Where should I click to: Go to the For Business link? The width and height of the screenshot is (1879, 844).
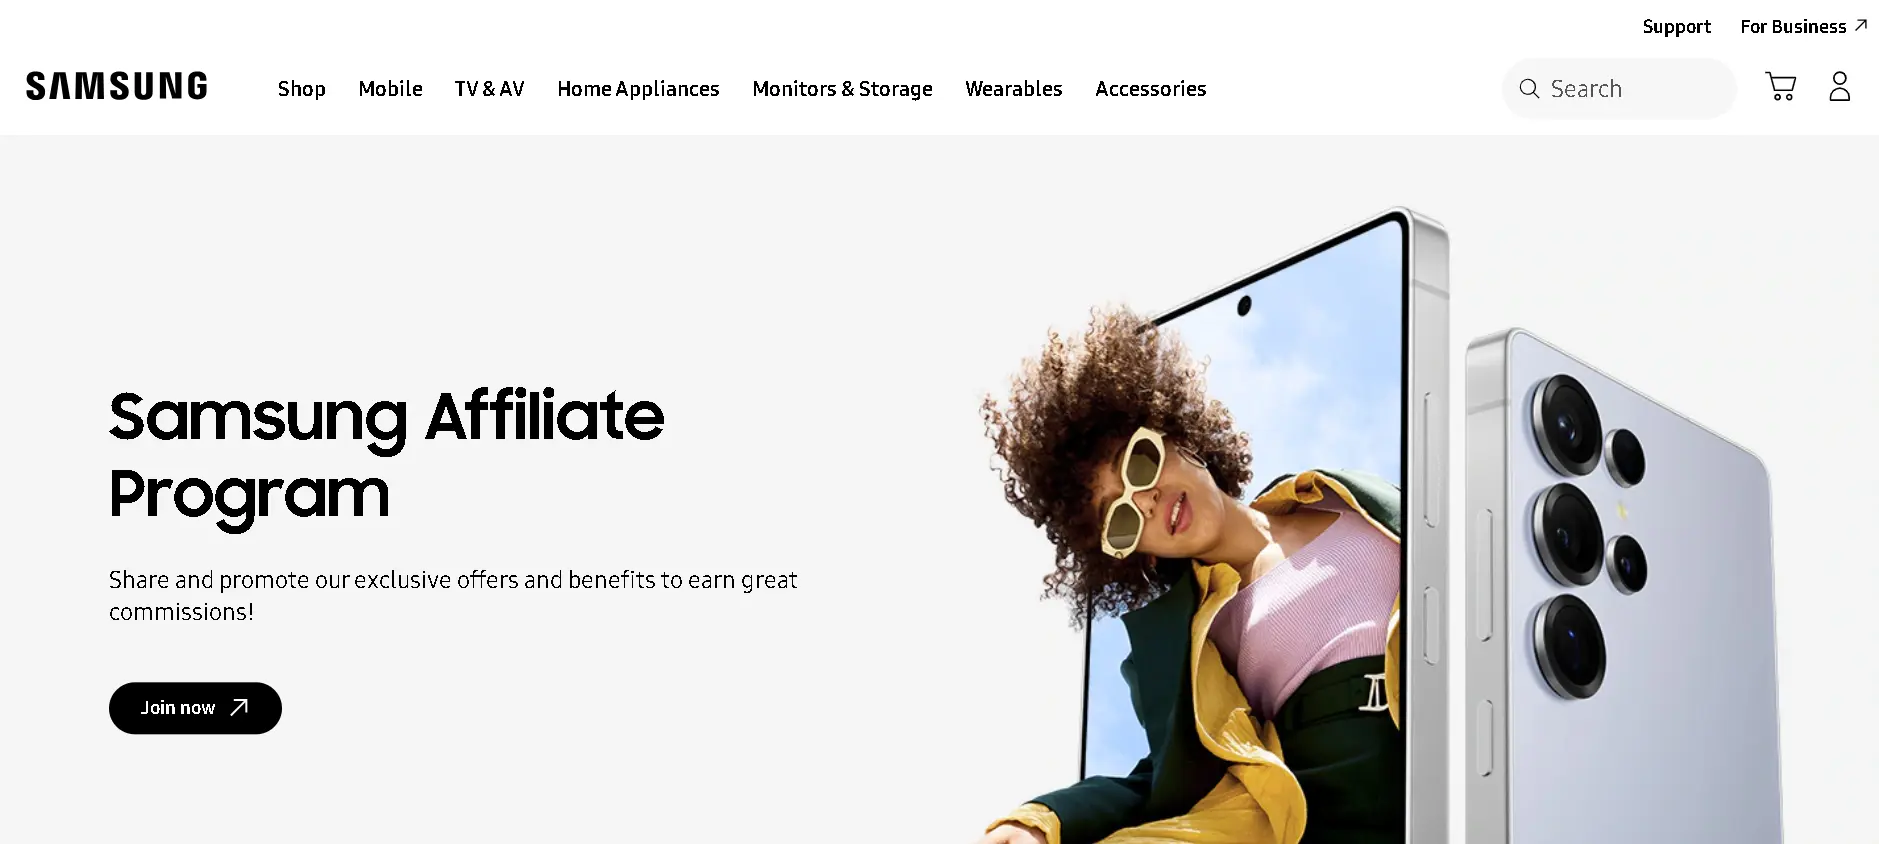click(x=1793, y=27)
